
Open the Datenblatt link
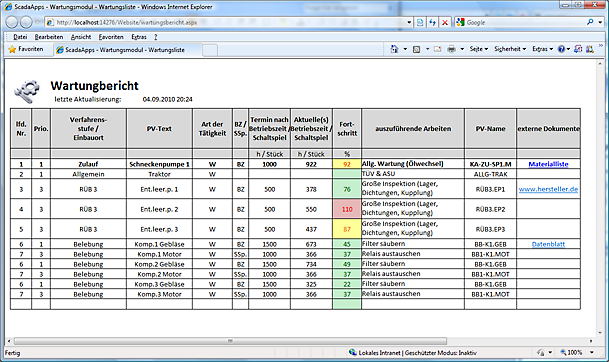click(x=548, y=244)
